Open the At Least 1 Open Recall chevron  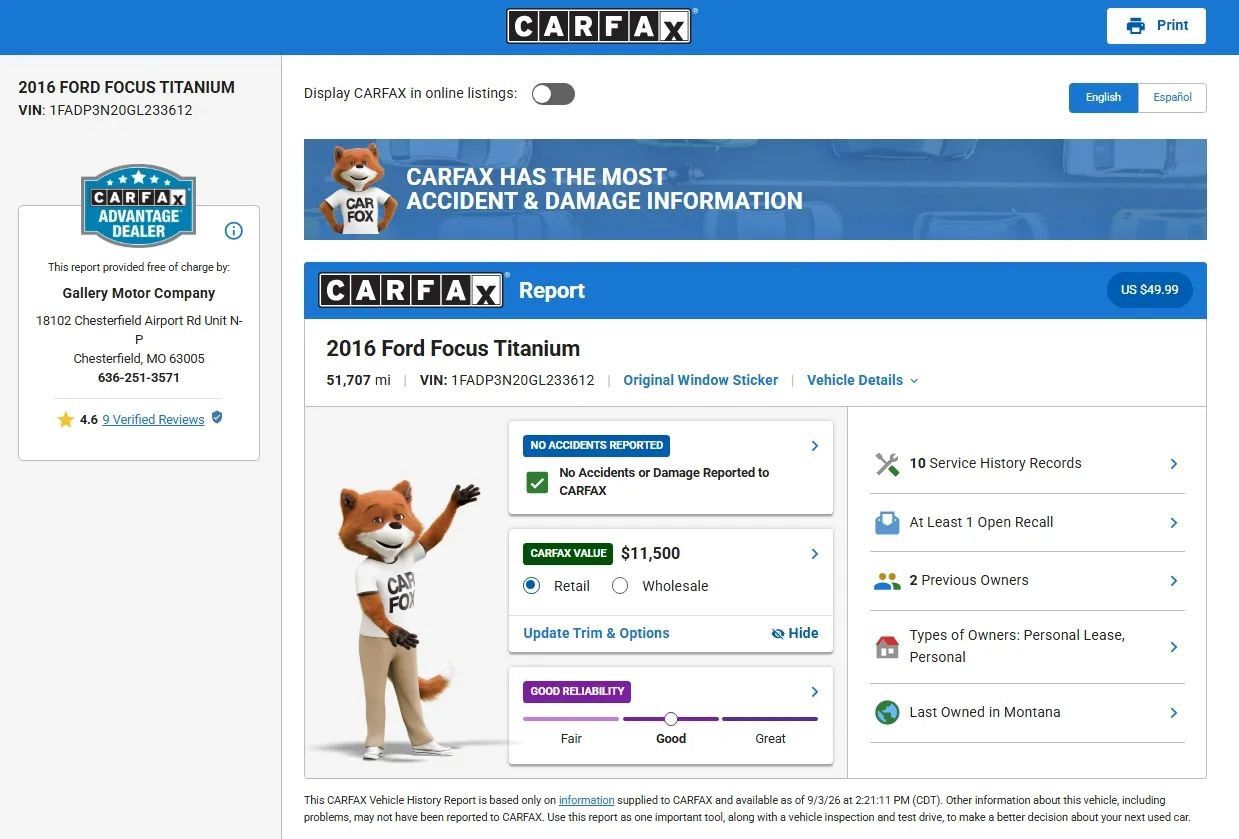tap(1174, 523)
